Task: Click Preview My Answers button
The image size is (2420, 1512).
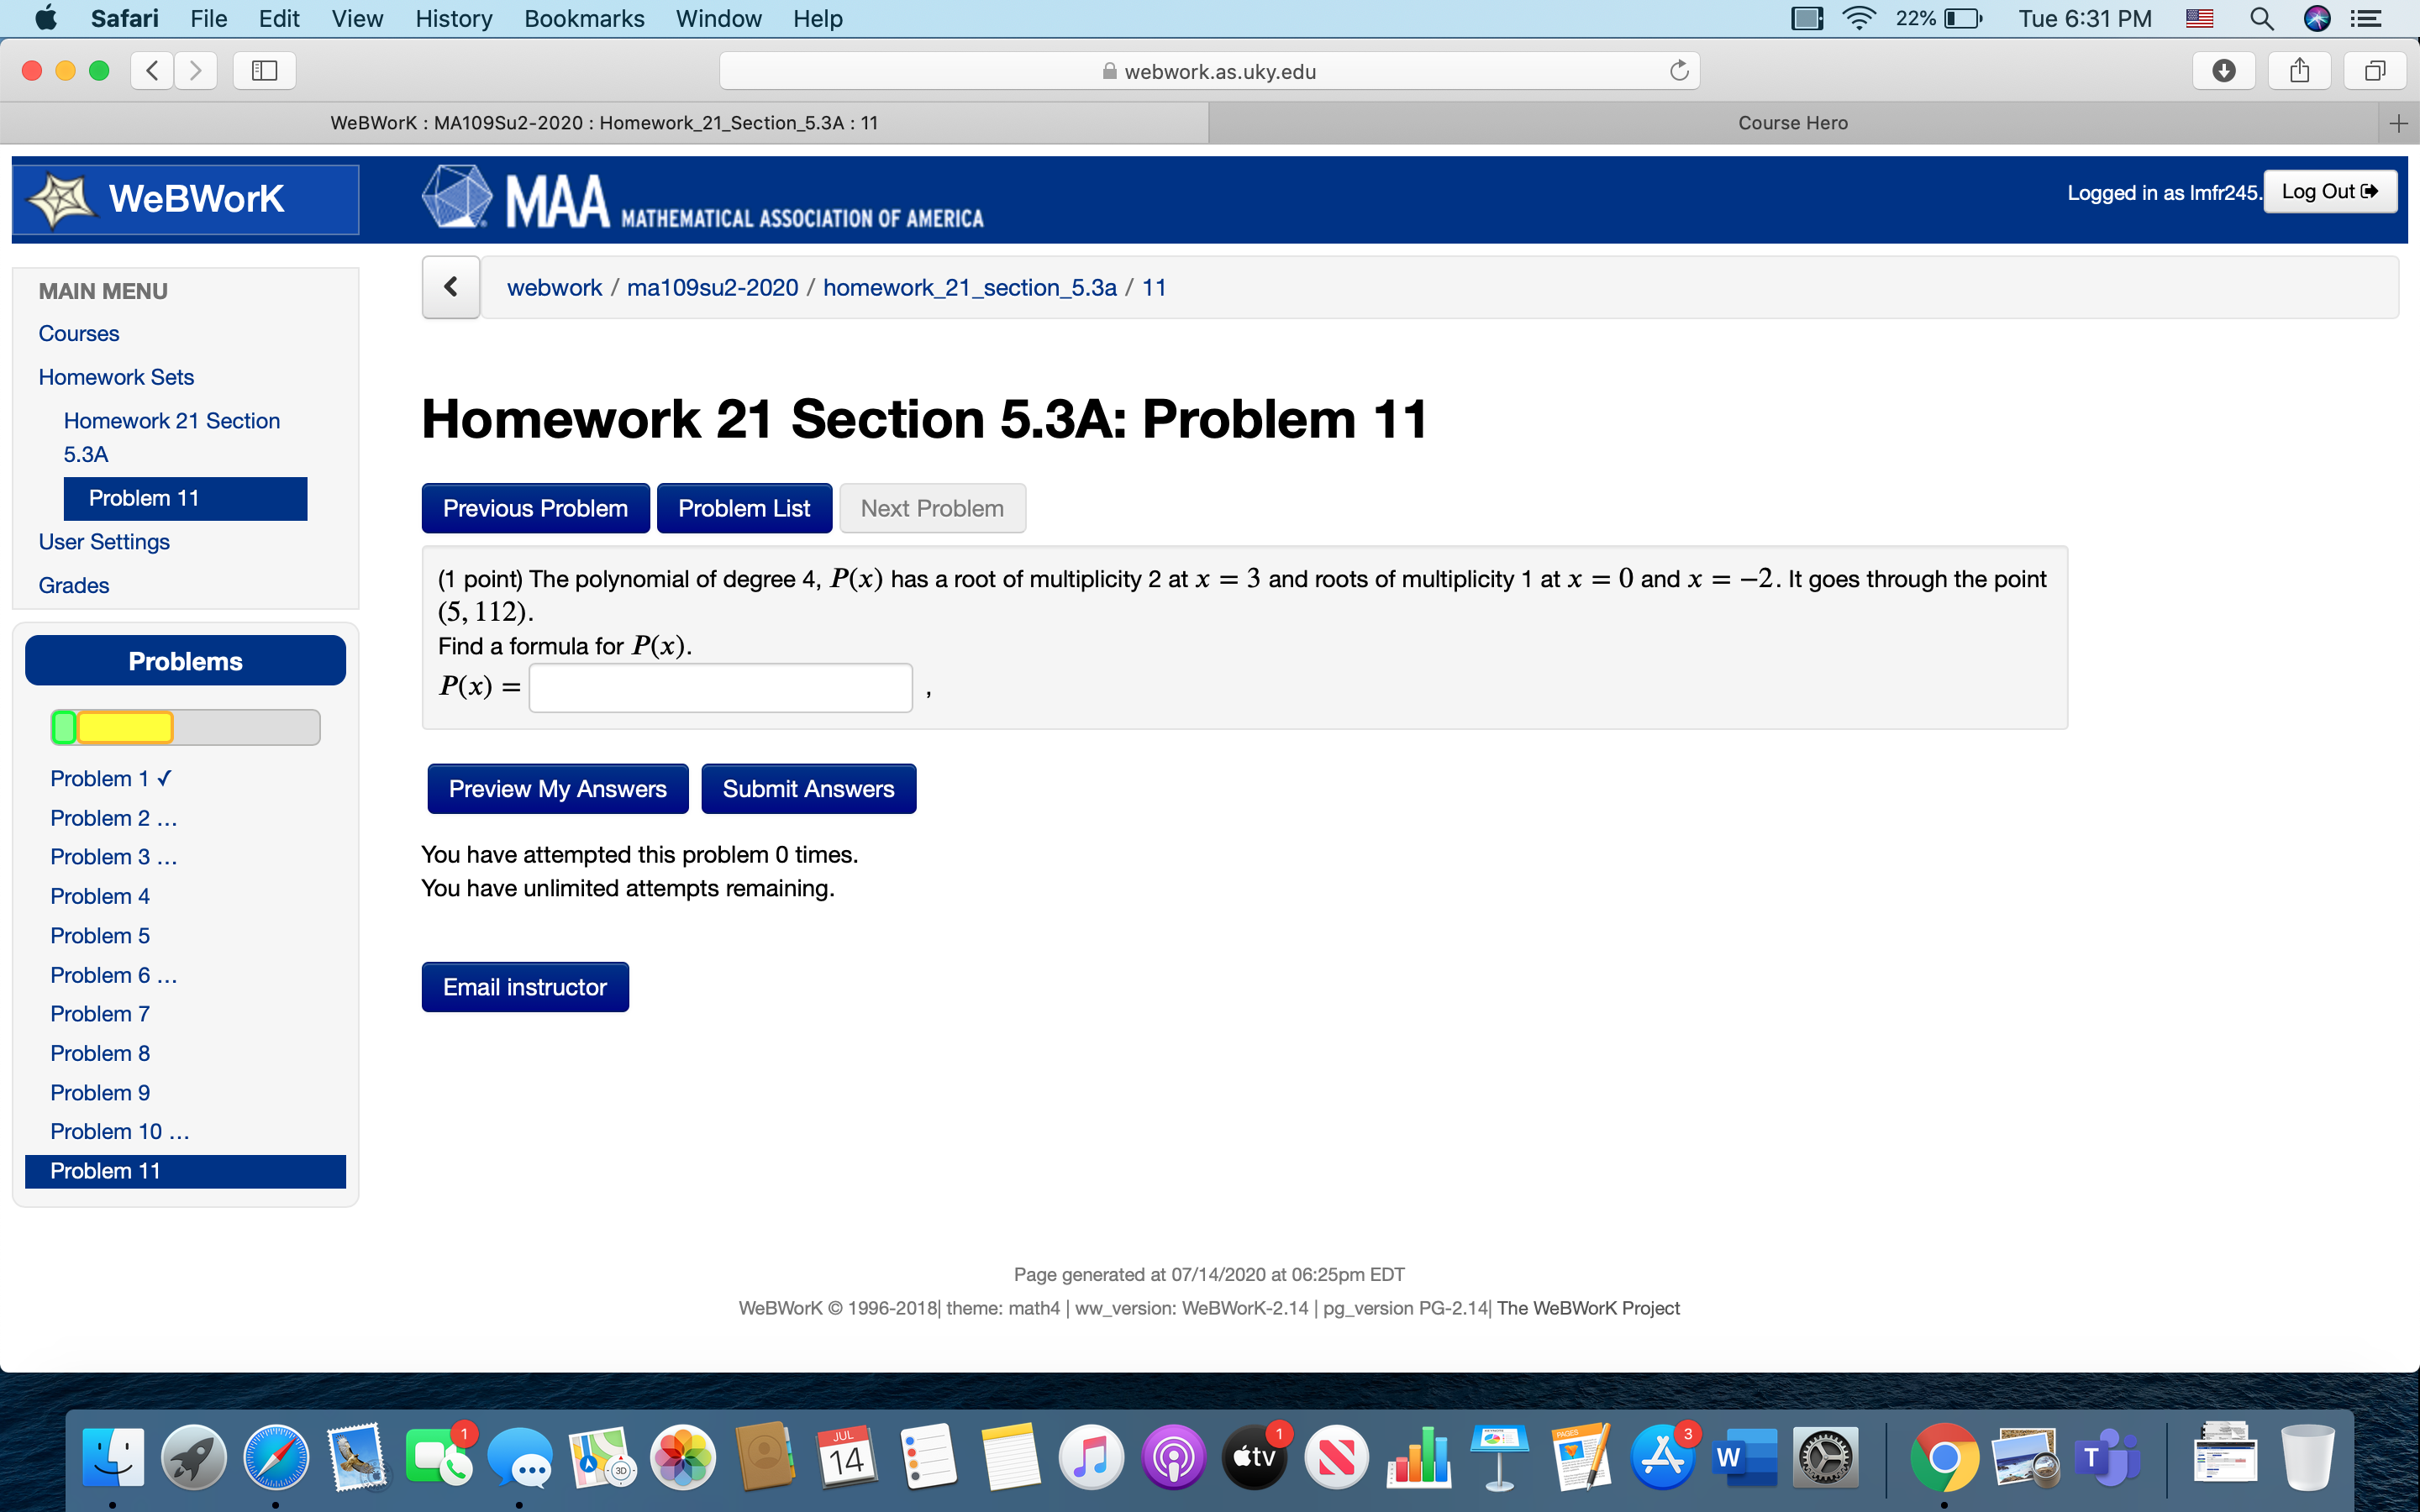Action: pyautogui.click(x=557, y=789)
